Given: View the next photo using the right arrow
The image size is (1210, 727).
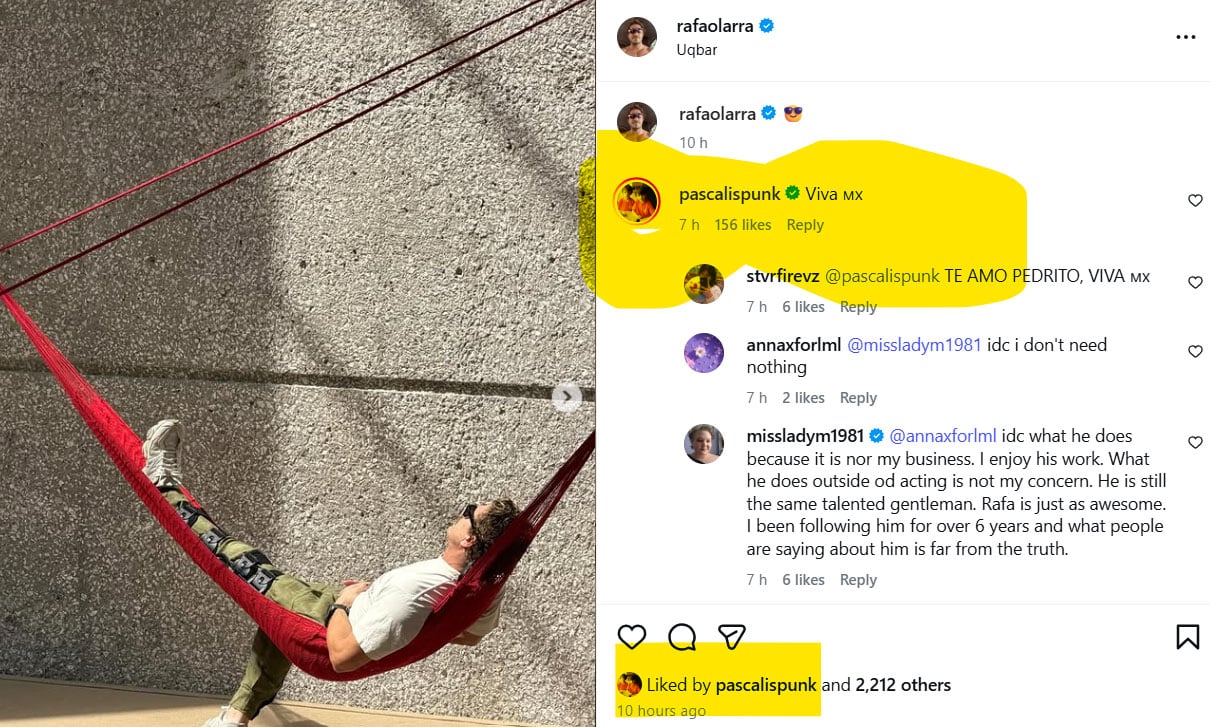Looking at the screenshot, I should click(x=566, y=397).
